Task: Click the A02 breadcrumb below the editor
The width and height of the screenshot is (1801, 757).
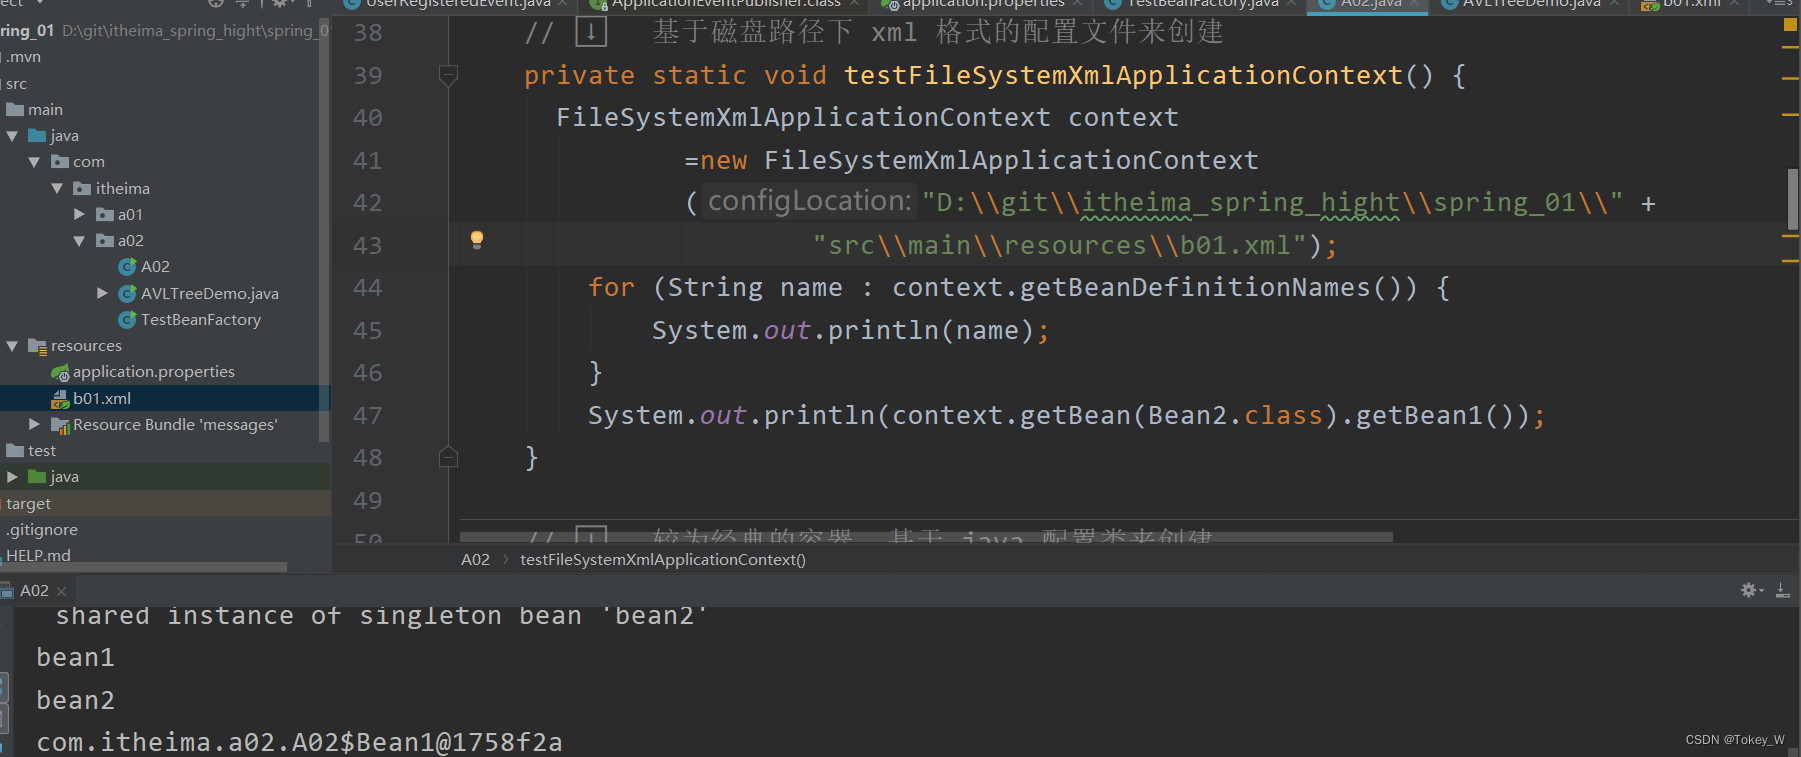Action: [x=475, y=560]
